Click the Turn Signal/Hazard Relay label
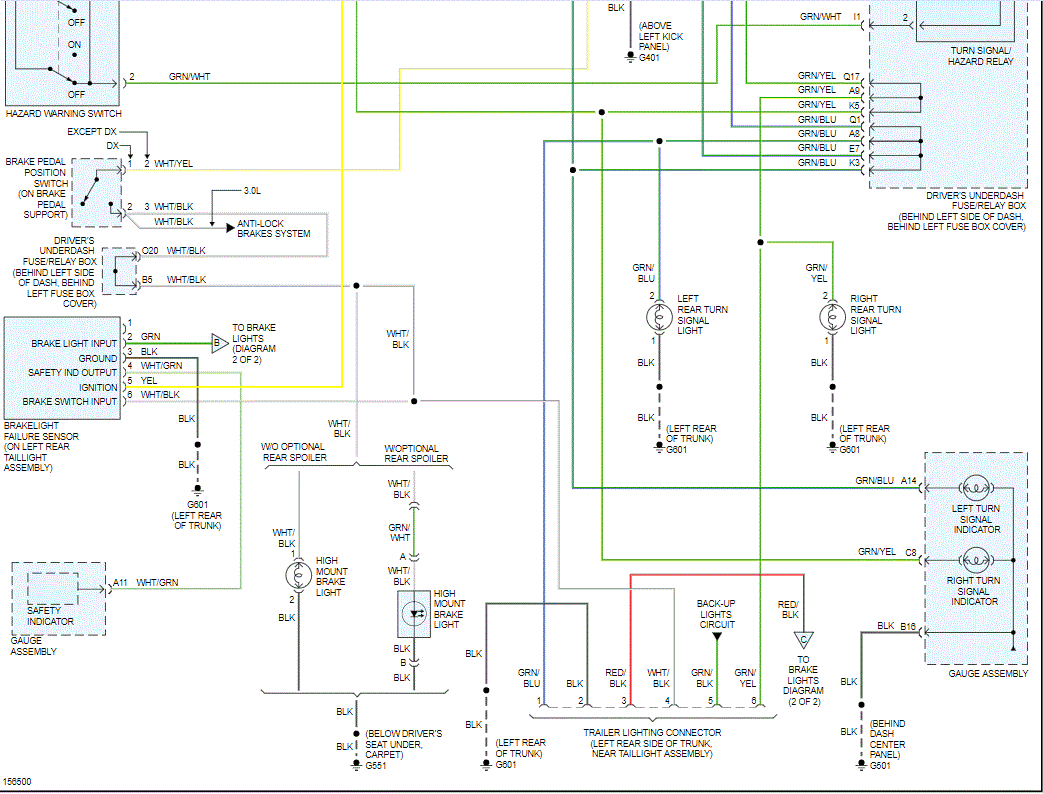1043x794 pixels. [x=980, y=56]
